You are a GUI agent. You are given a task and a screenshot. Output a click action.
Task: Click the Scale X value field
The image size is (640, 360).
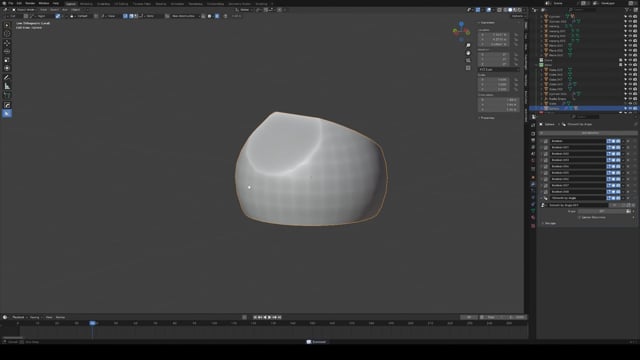[493, 80]
